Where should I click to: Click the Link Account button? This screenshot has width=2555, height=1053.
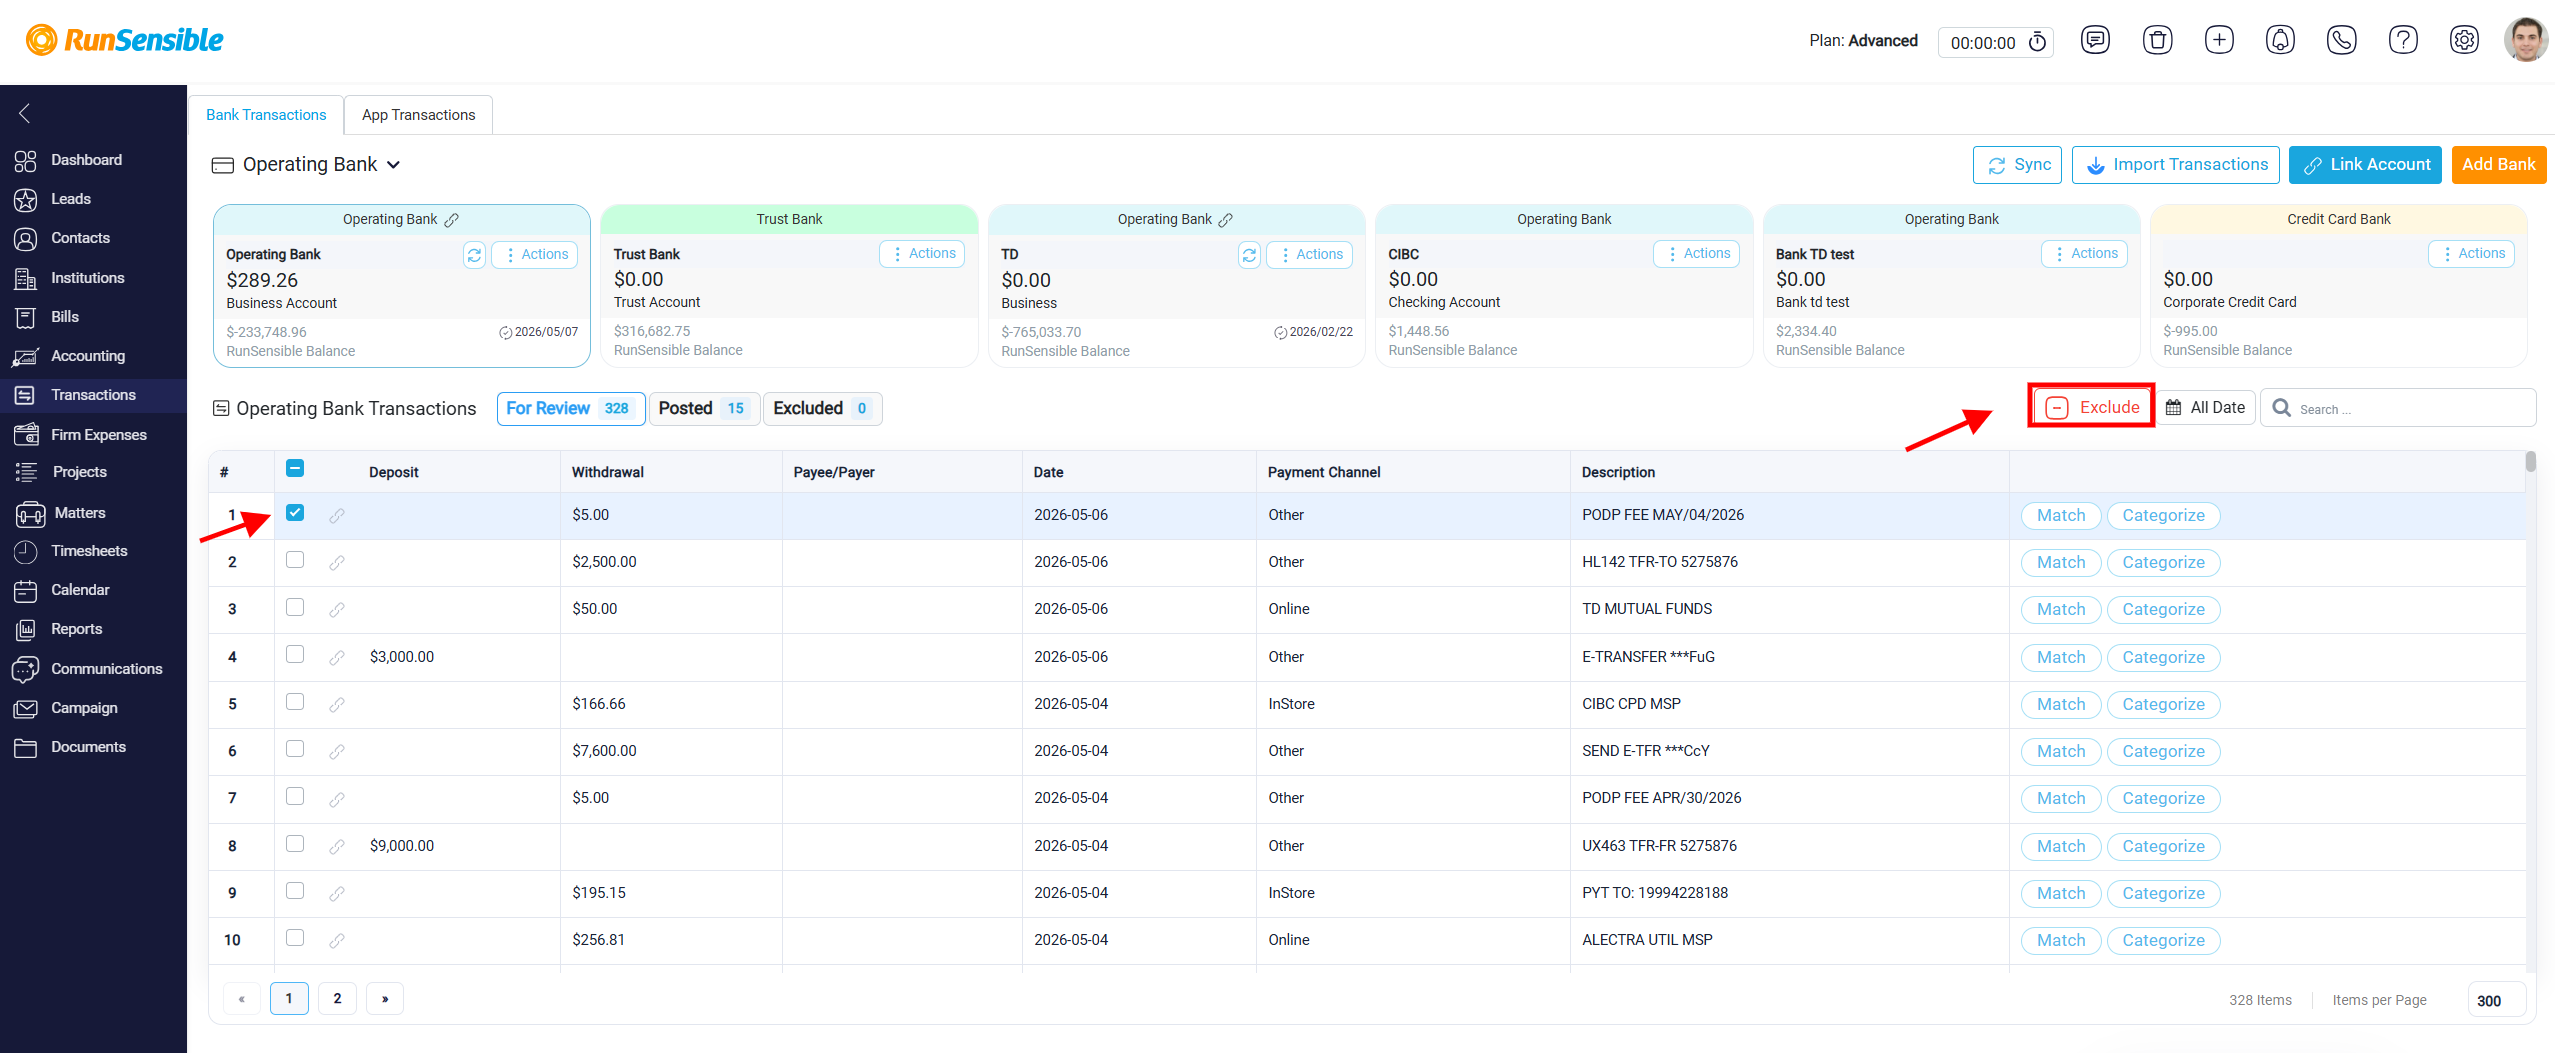[x=2365, y=165]
